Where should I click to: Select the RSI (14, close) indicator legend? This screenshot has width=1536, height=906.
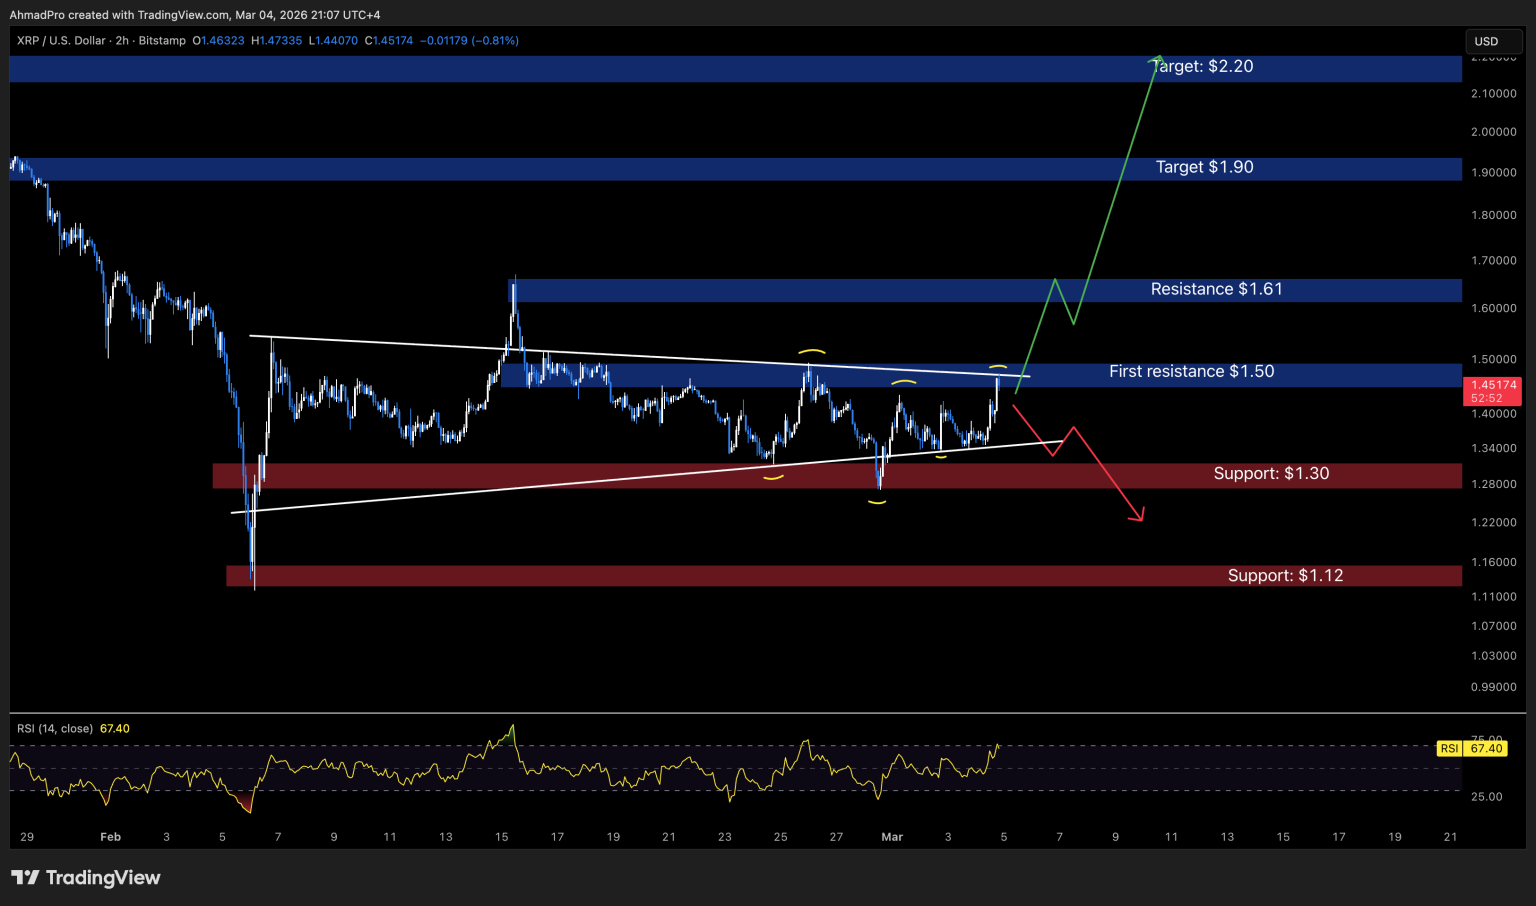click(x=55, y=729)
